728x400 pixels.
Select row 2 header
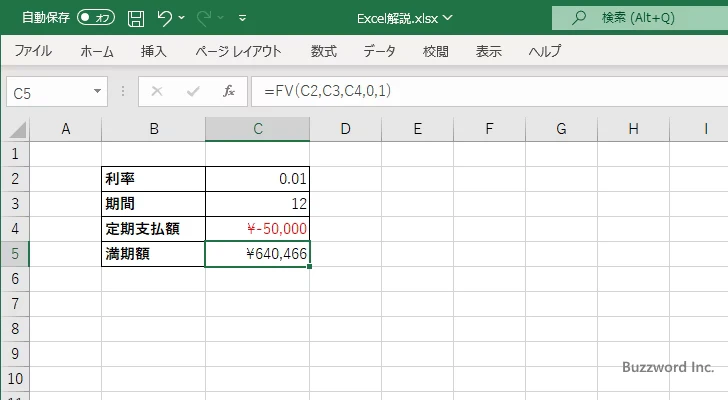click(x=15, y=179)
